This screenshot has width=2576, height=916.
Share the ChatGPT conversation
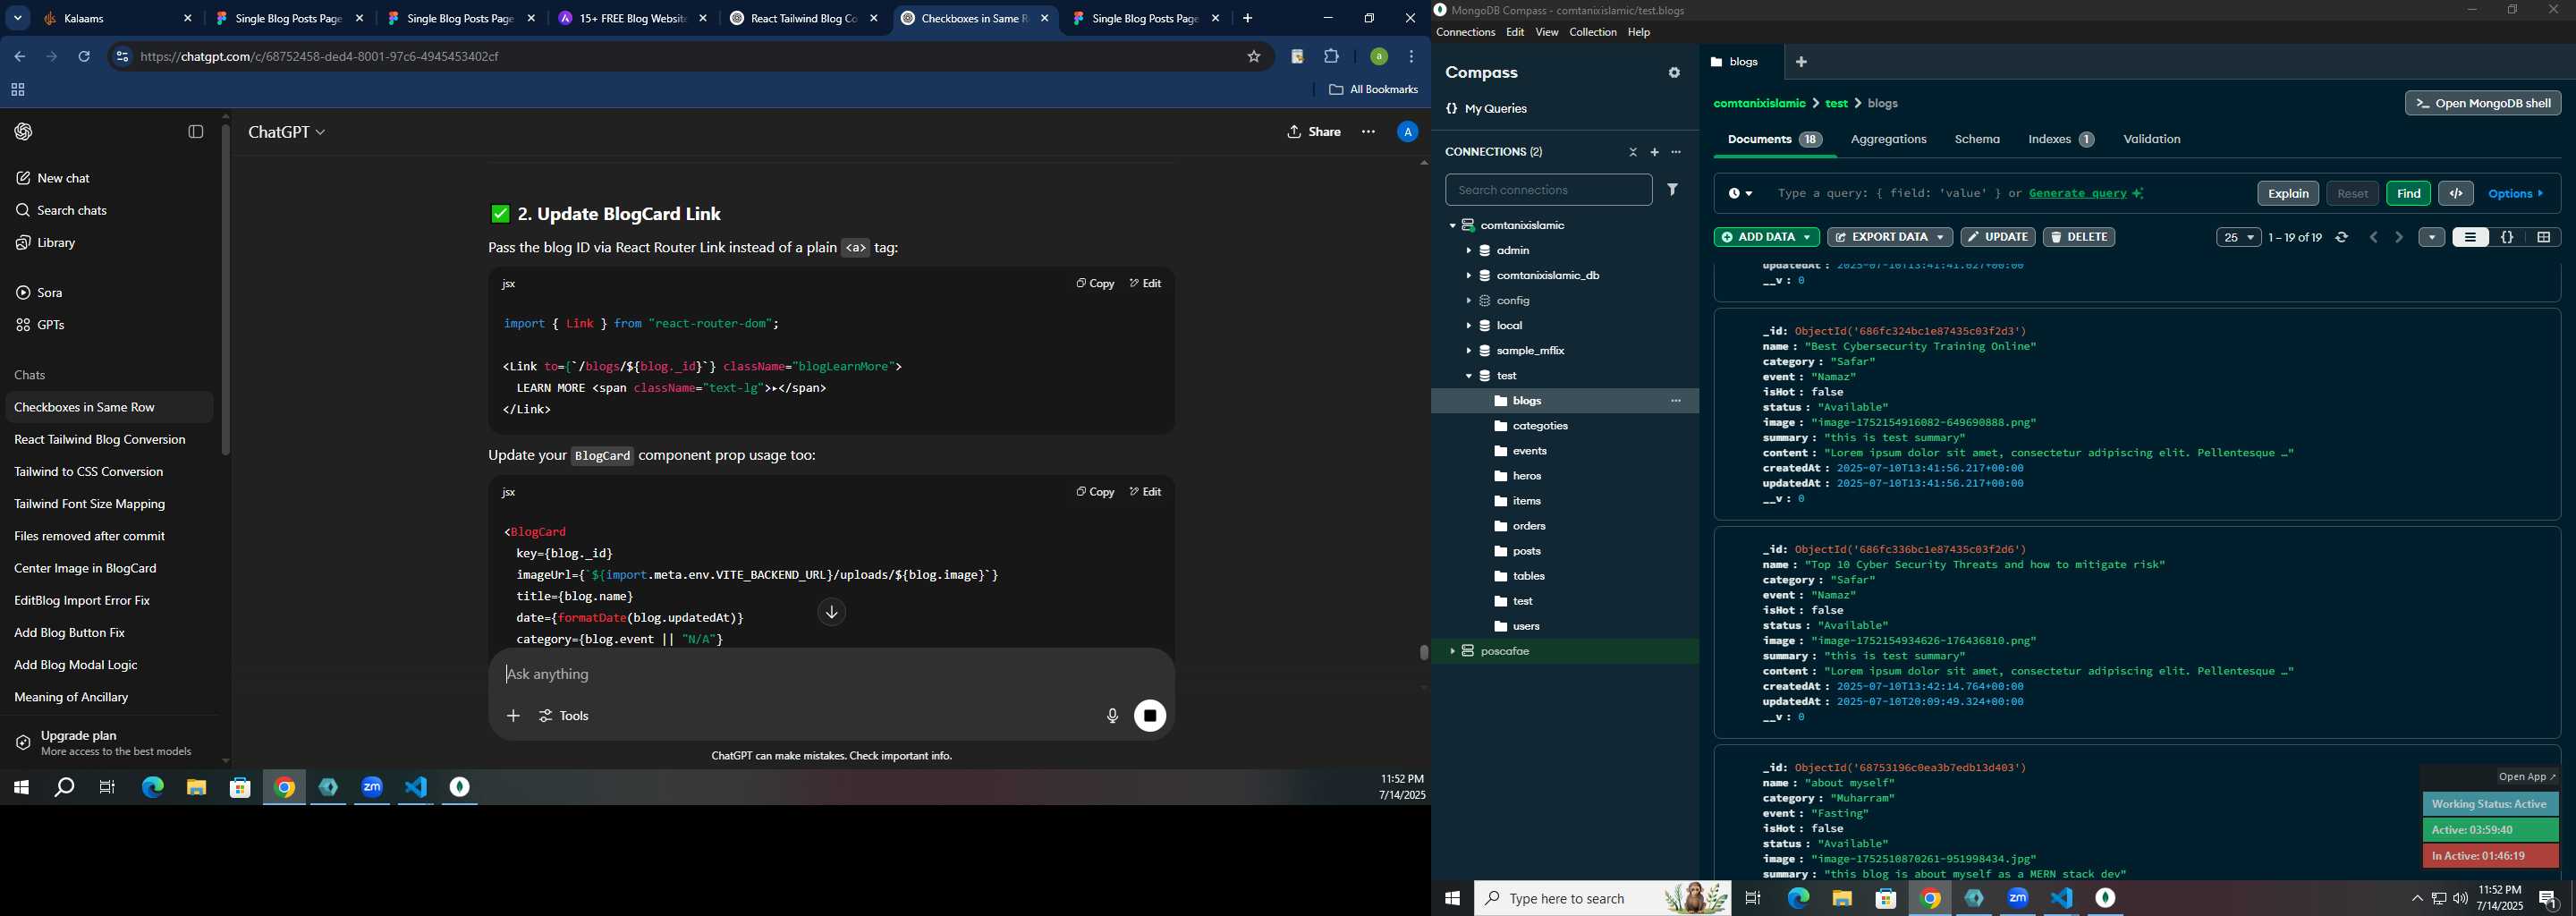[1314, 132]
